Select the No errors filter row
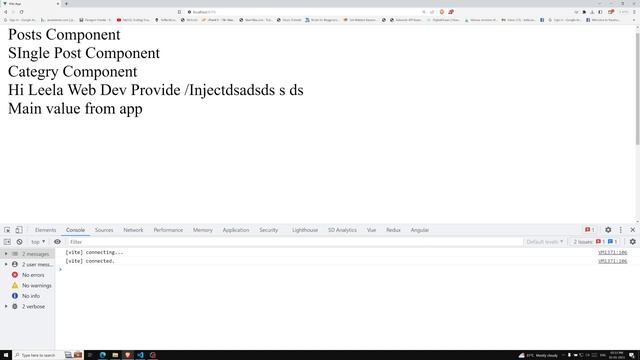The width and height of the screenshot is (640, 360). coord(28,275)
